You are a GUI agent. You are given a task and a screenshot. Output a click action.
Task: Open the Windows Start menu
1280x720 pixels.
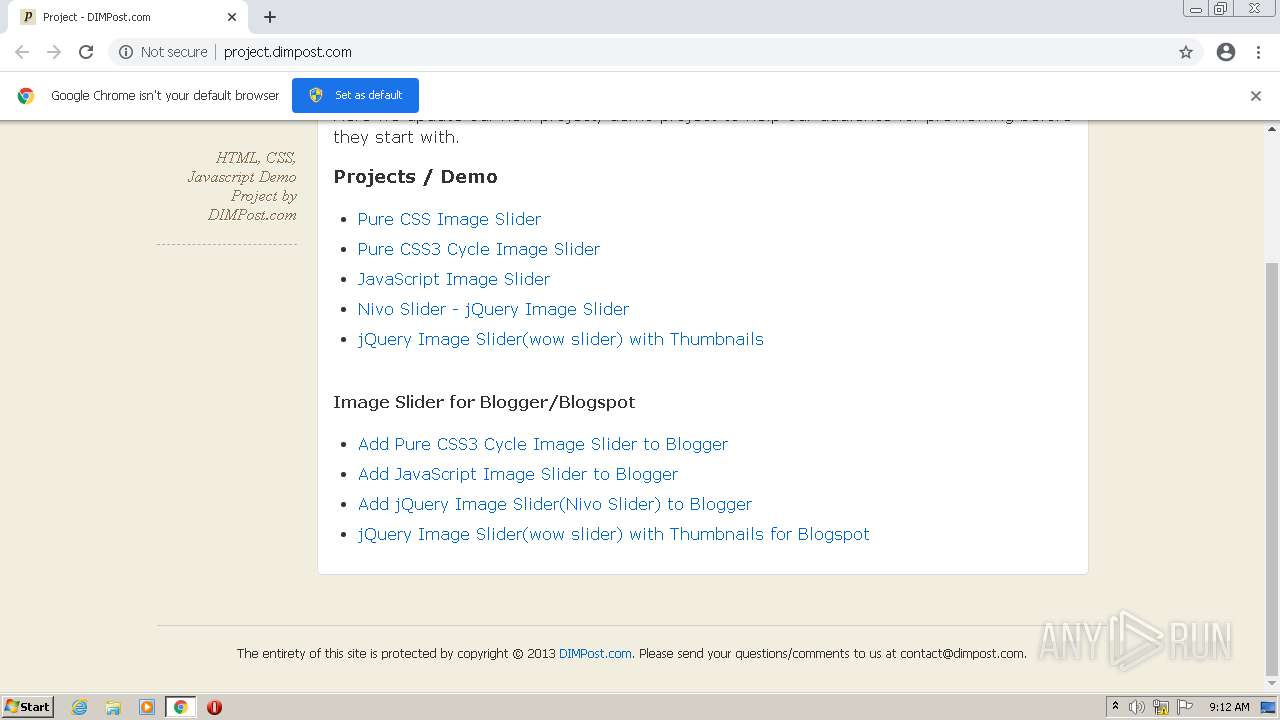(28, 707)
